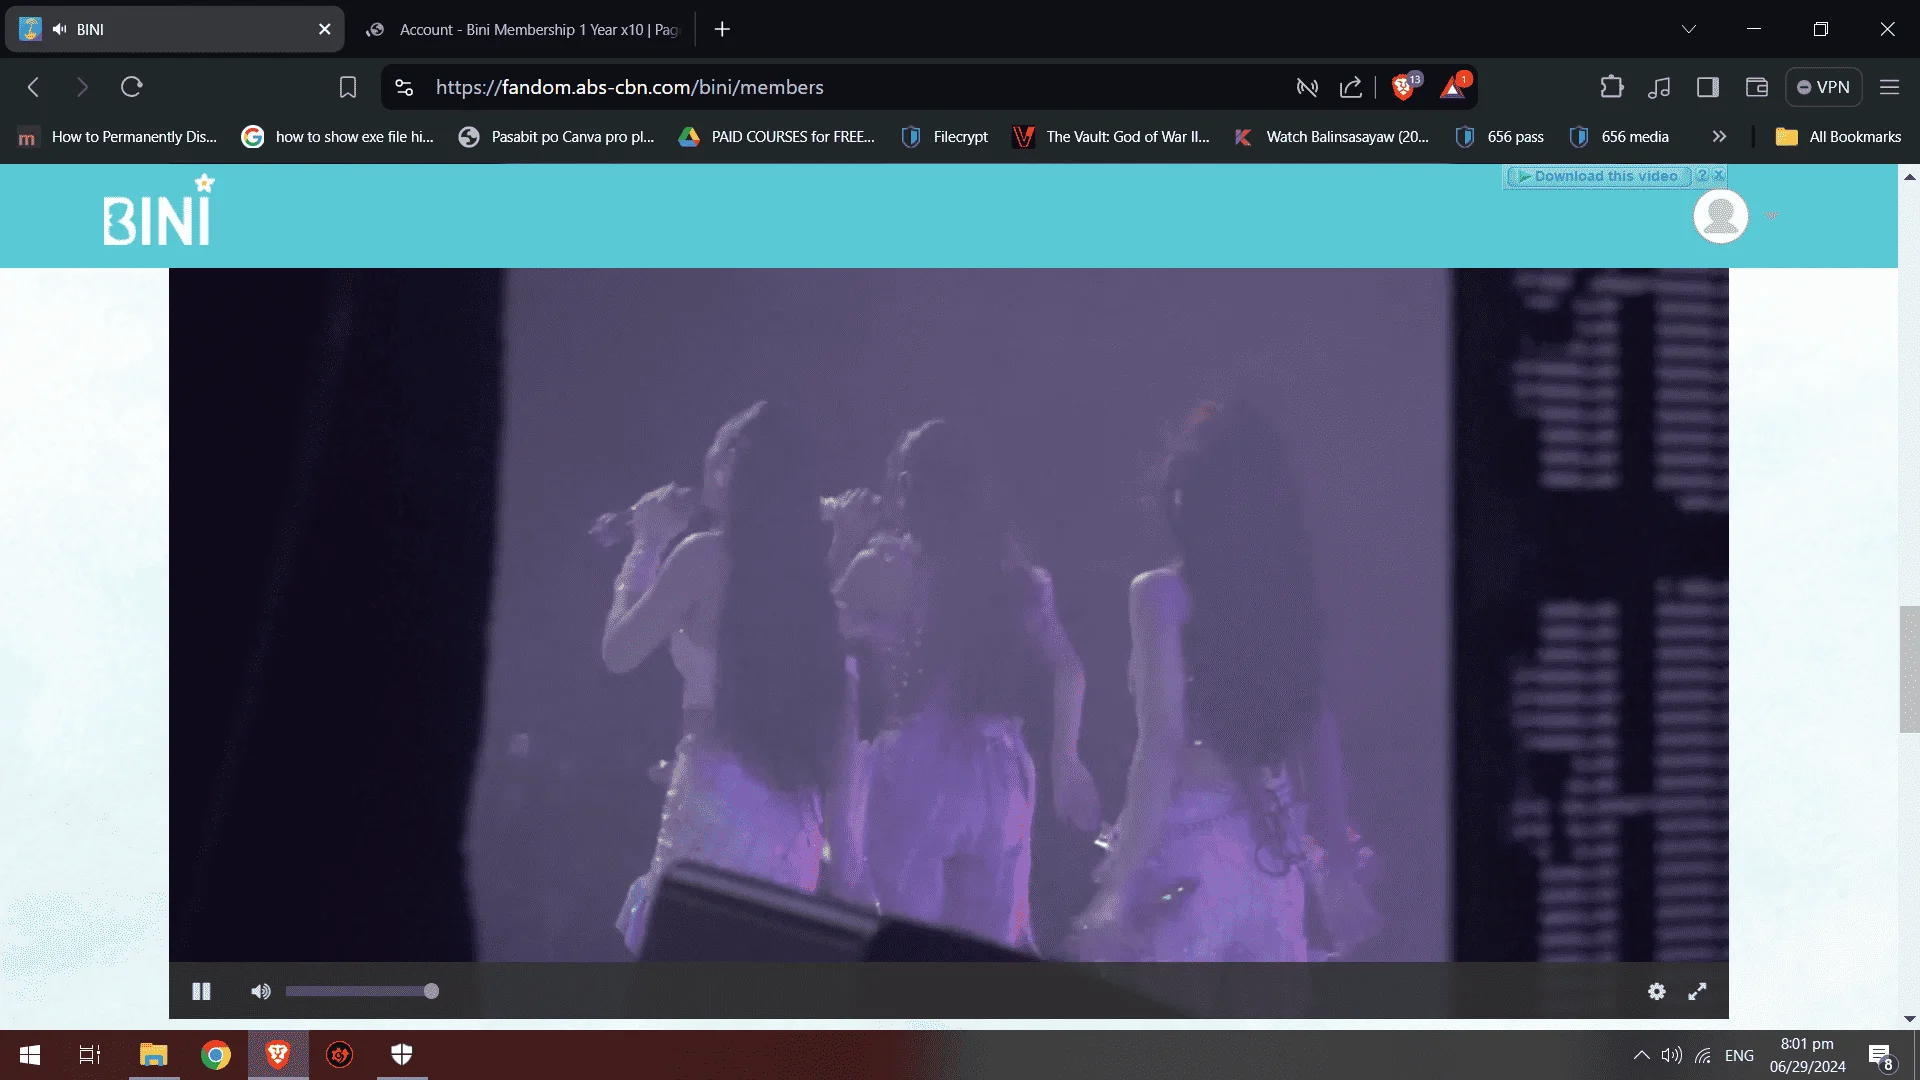Open The Vault: God of War bookmark

point(1112,137)
